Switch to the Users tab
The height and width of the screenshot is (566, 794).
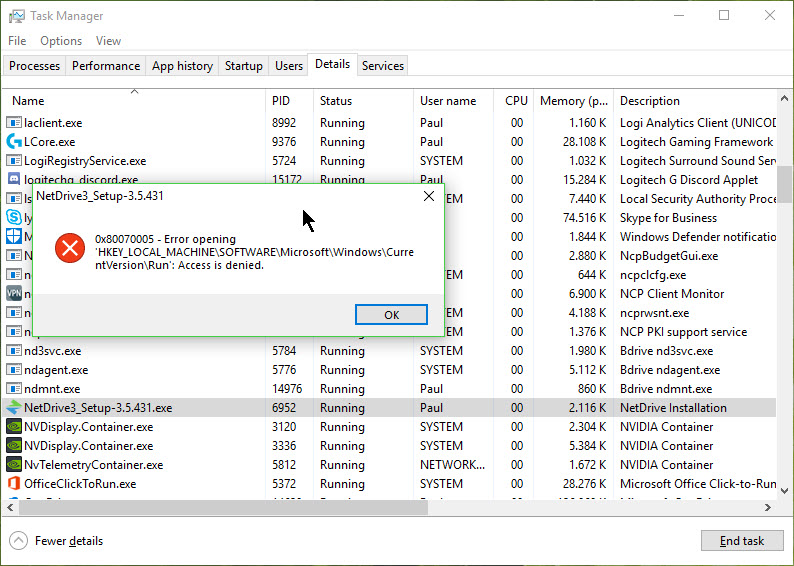click(x=289, y=66)
